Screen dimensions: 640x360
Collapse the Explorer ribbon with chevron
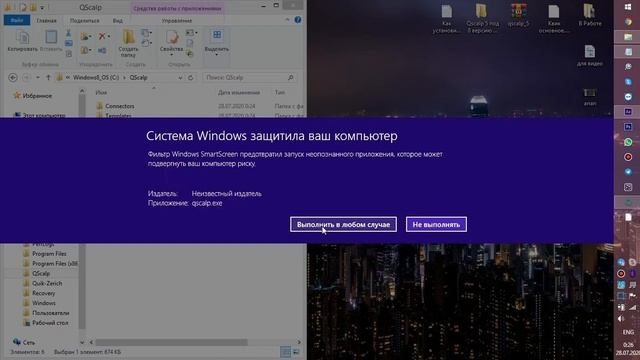(x=287, y=20)
